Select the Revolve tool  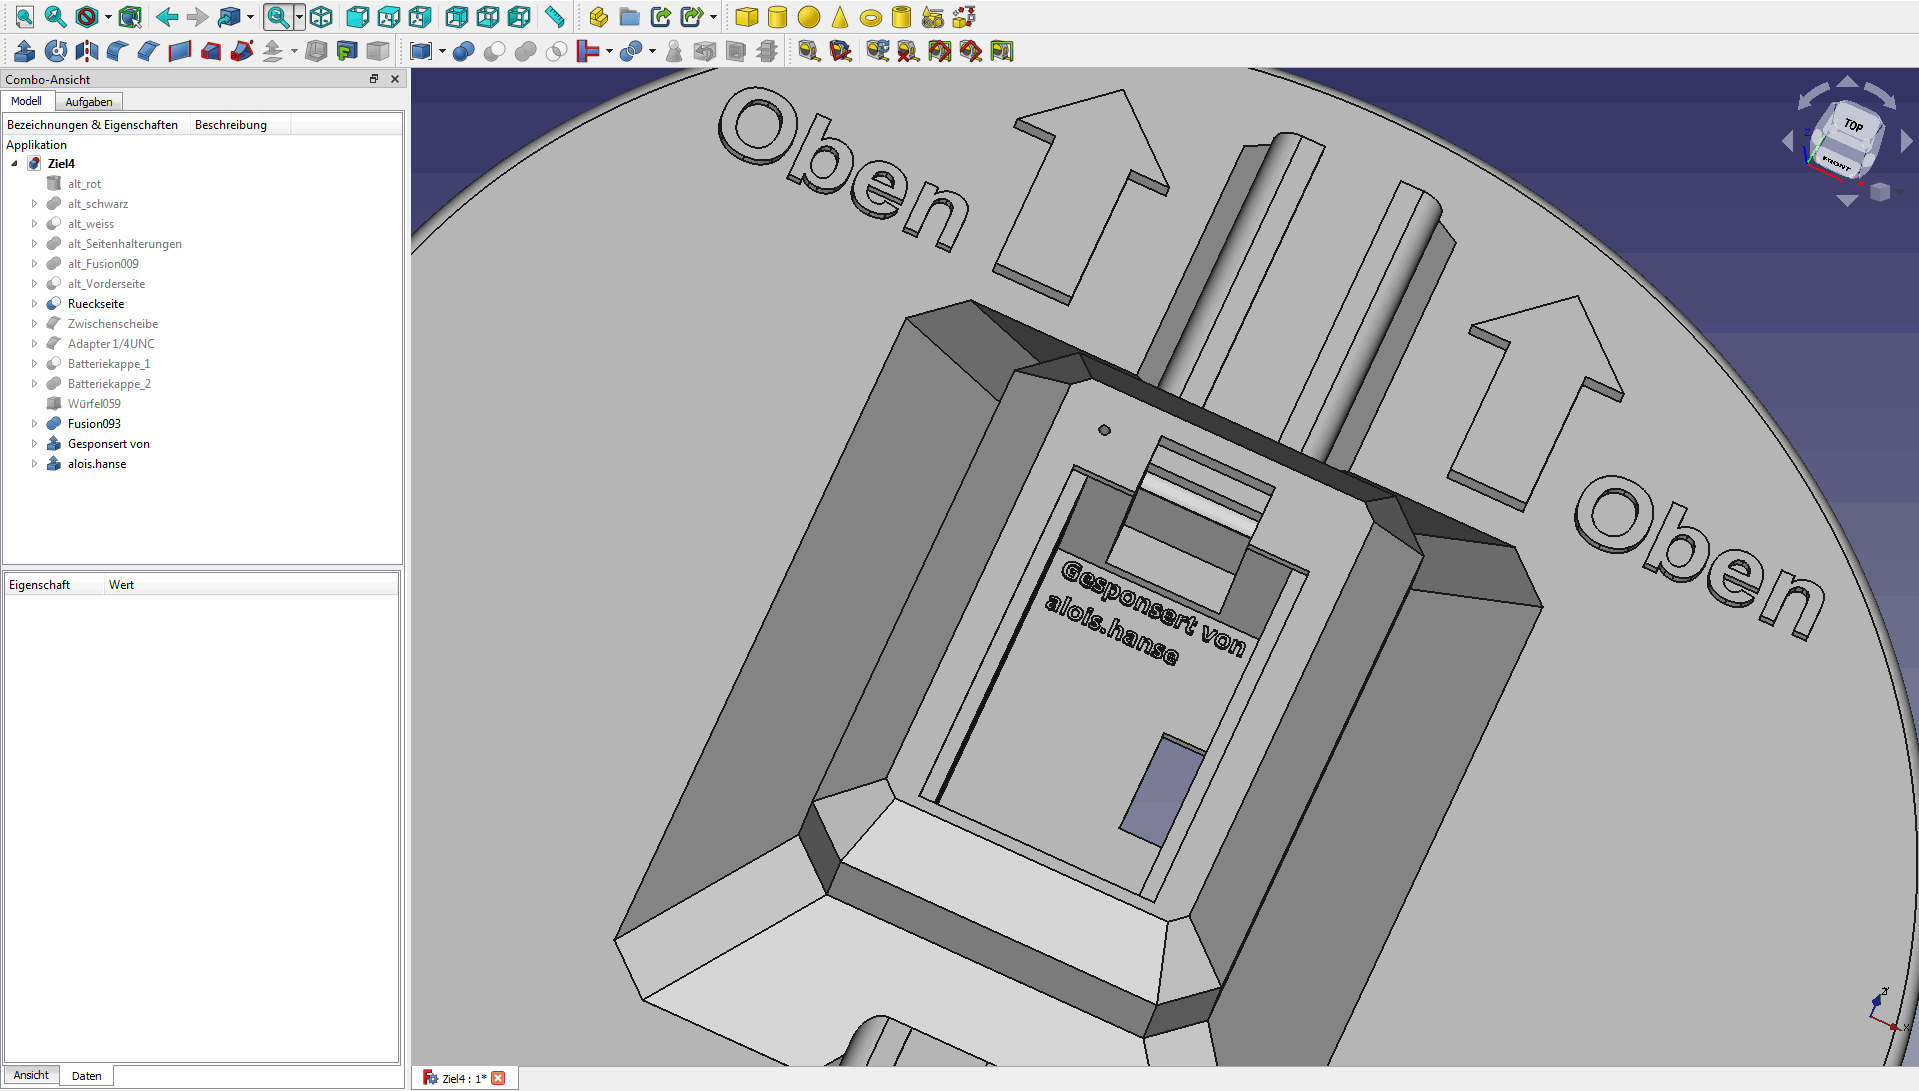tap(56, 51)
